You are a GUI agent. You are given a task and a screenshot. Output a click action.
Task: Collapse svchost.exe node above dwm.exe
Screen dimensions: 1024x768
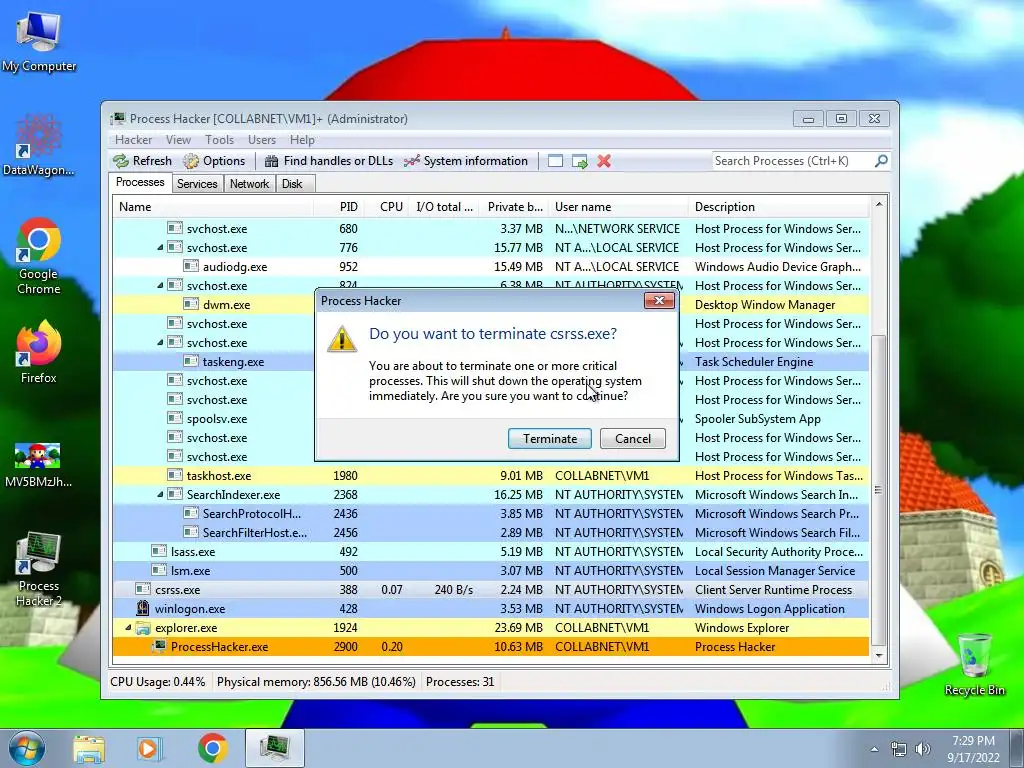160,285
